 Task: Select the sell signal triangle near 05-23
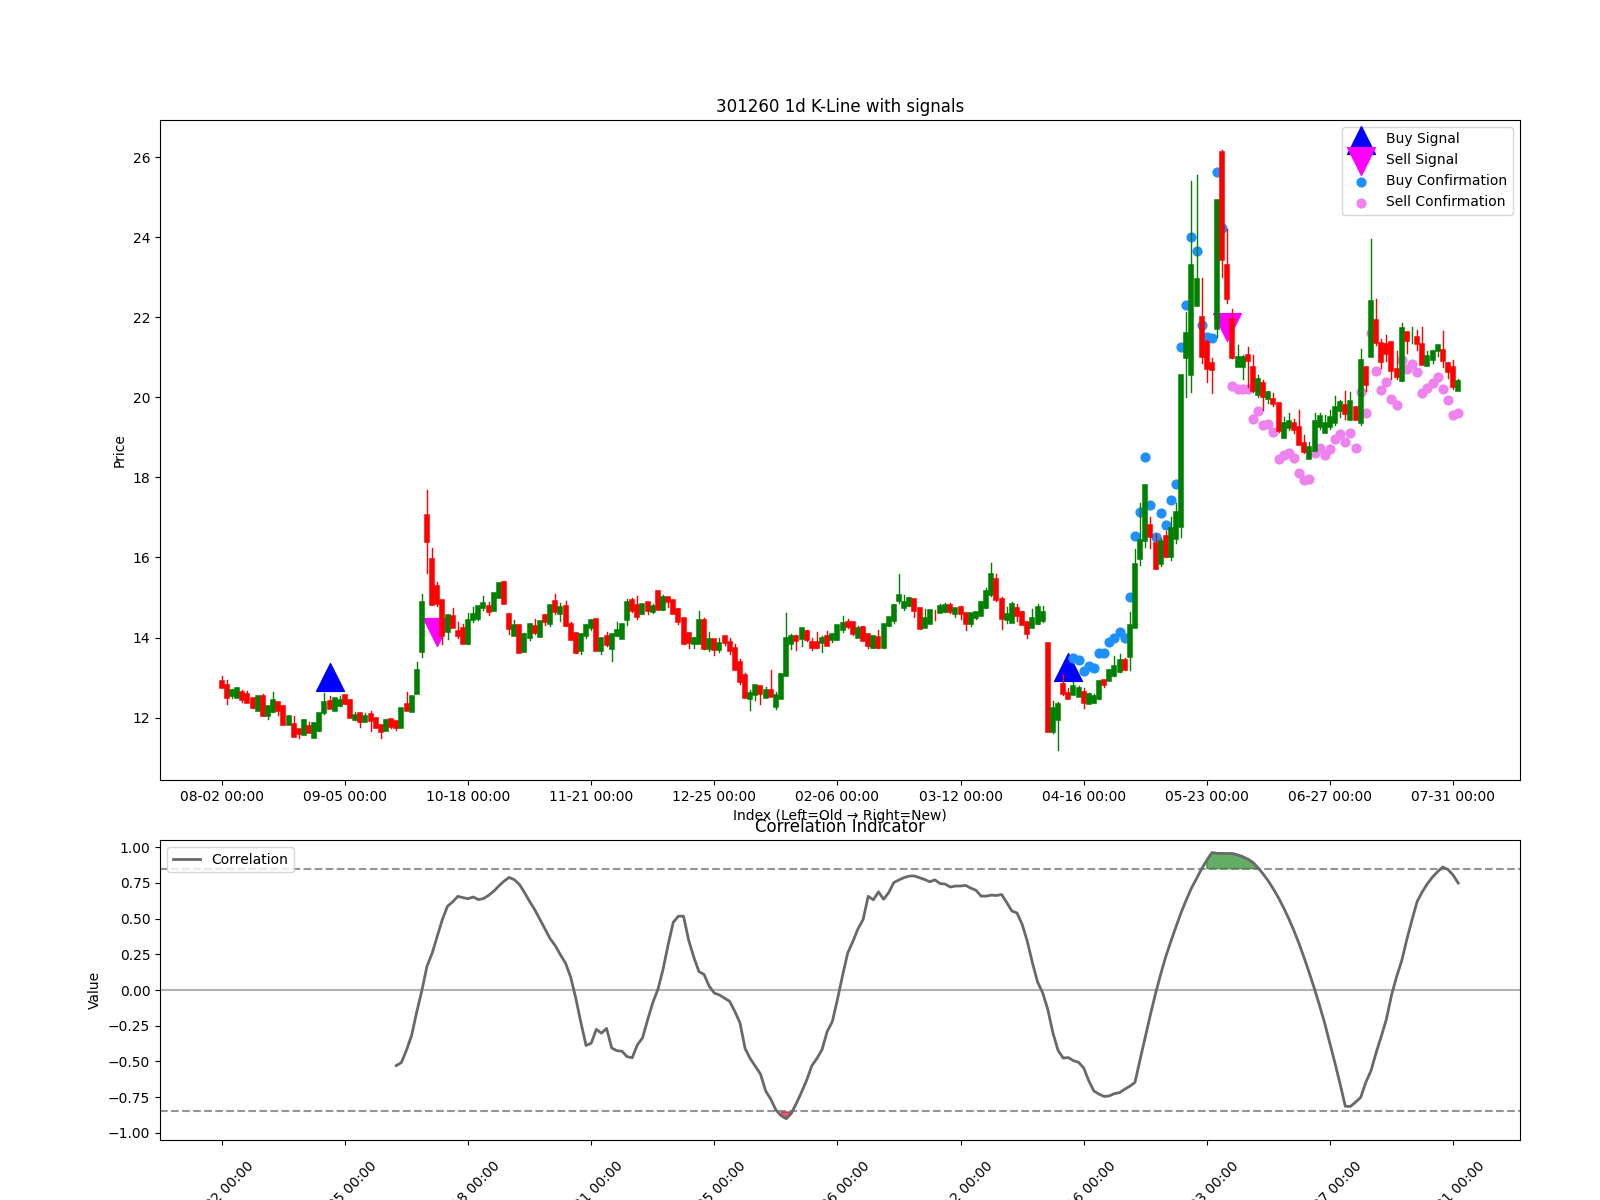click(1227, 327)
